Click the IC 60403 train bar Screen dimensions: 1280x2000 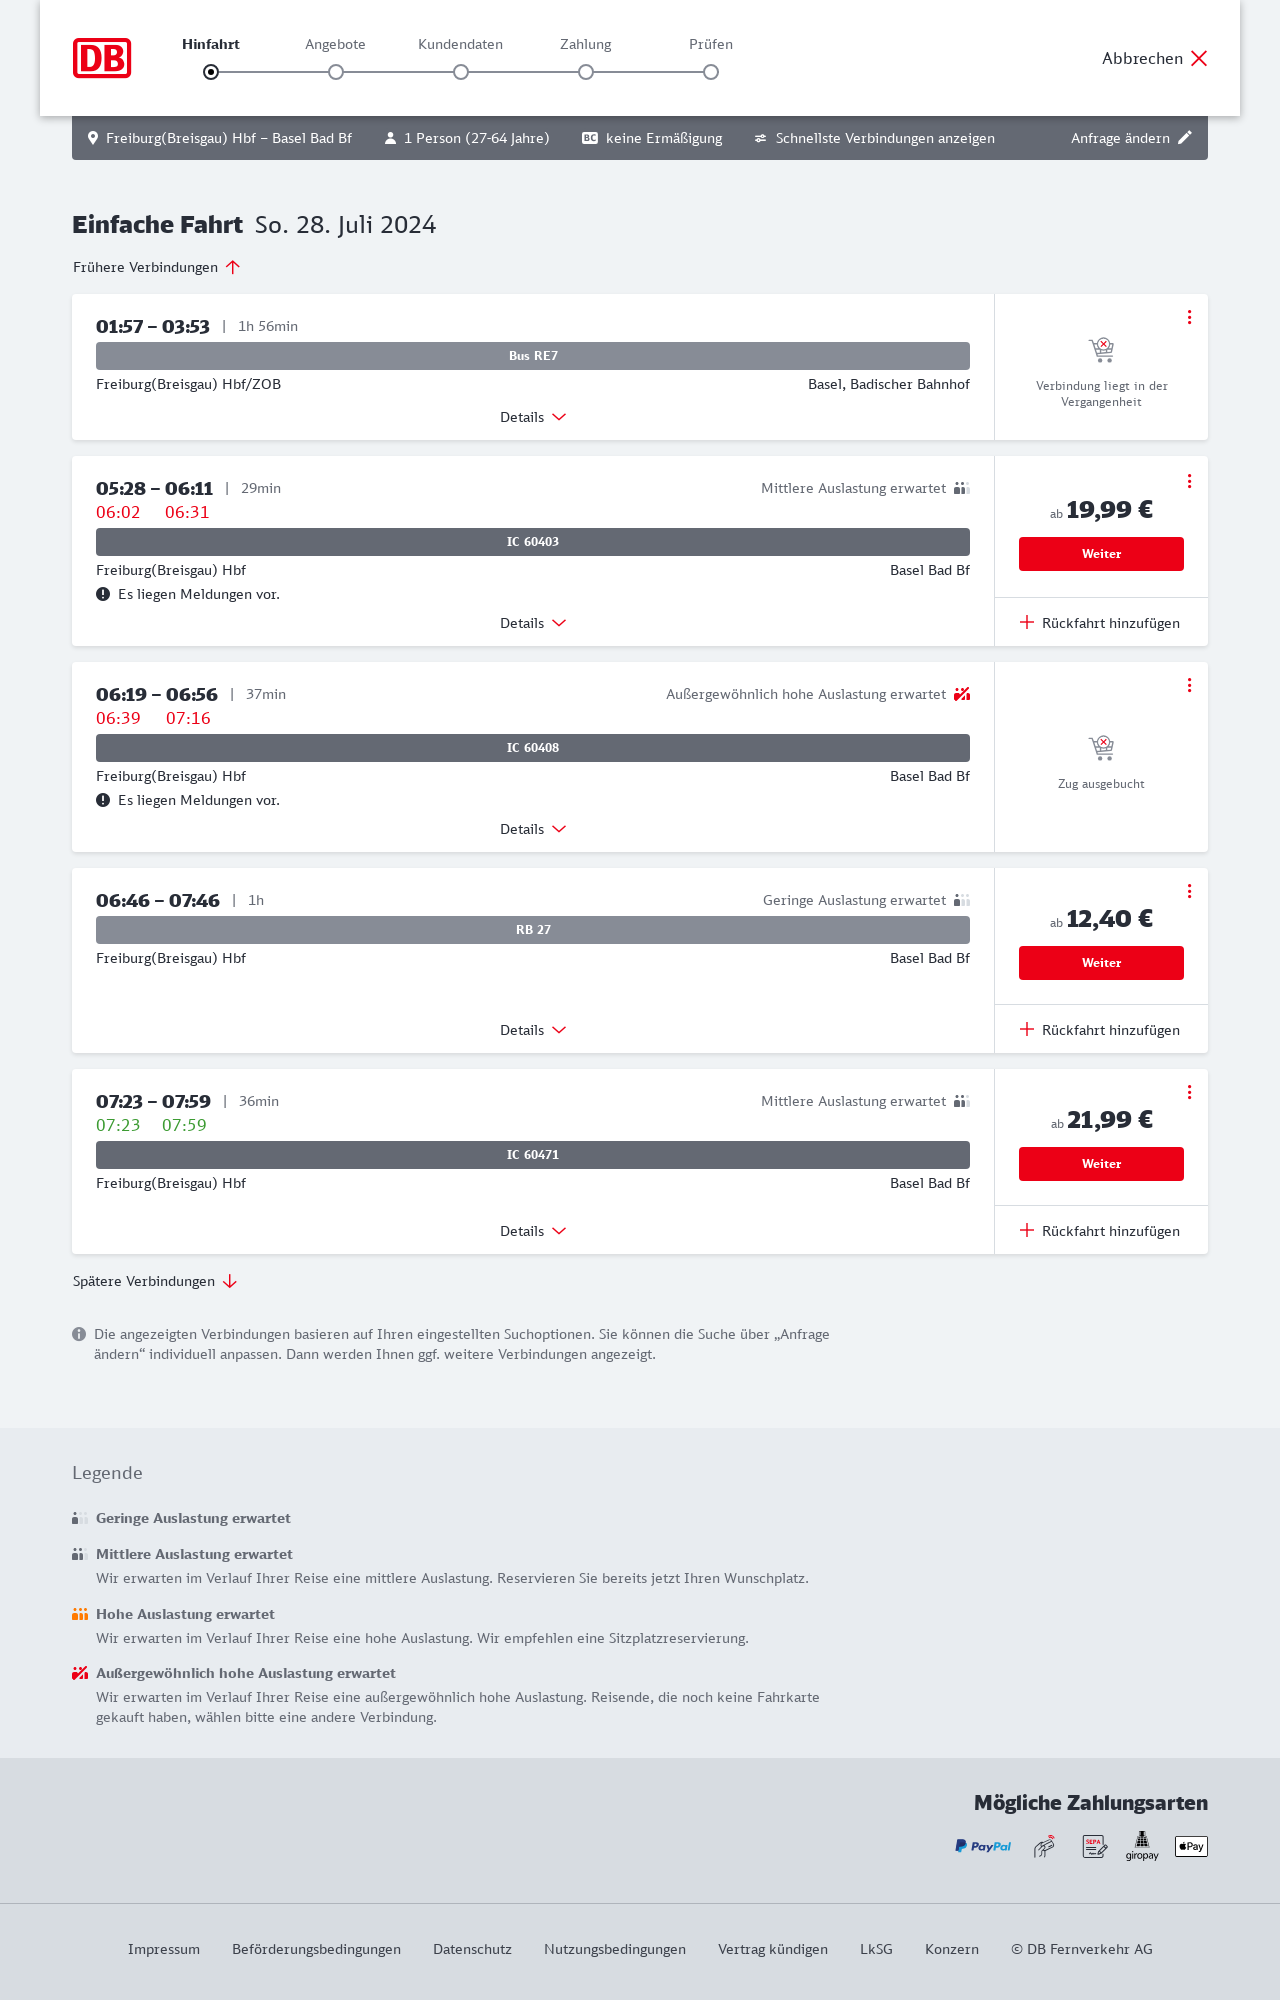tap(533, 542)
